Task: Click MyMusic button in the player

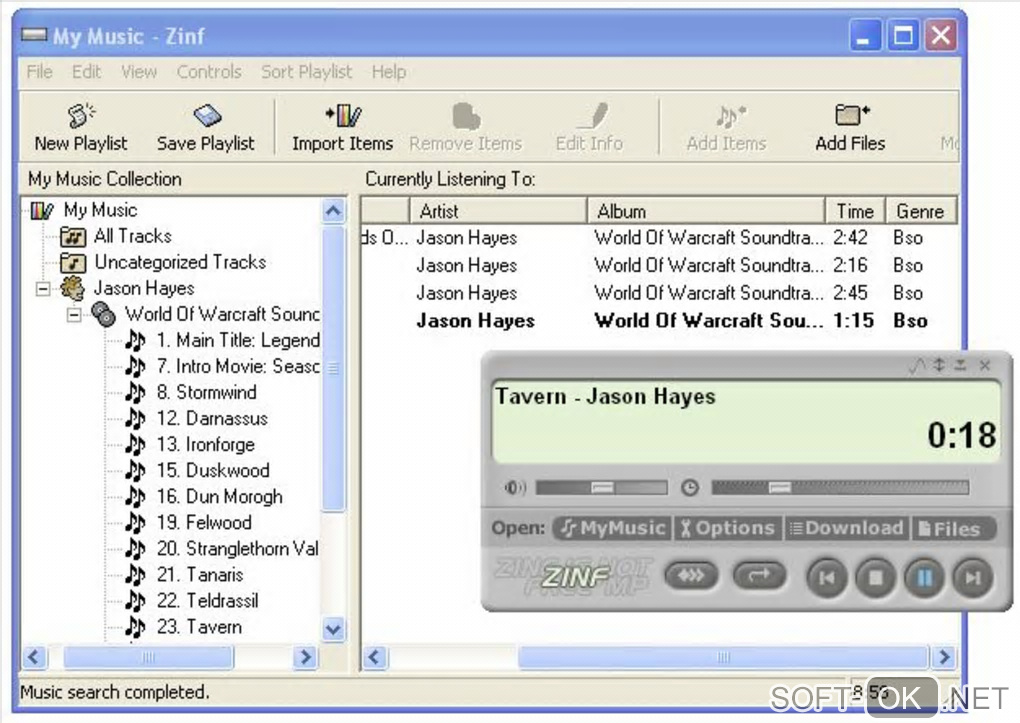Action: (x=613, y=528)
